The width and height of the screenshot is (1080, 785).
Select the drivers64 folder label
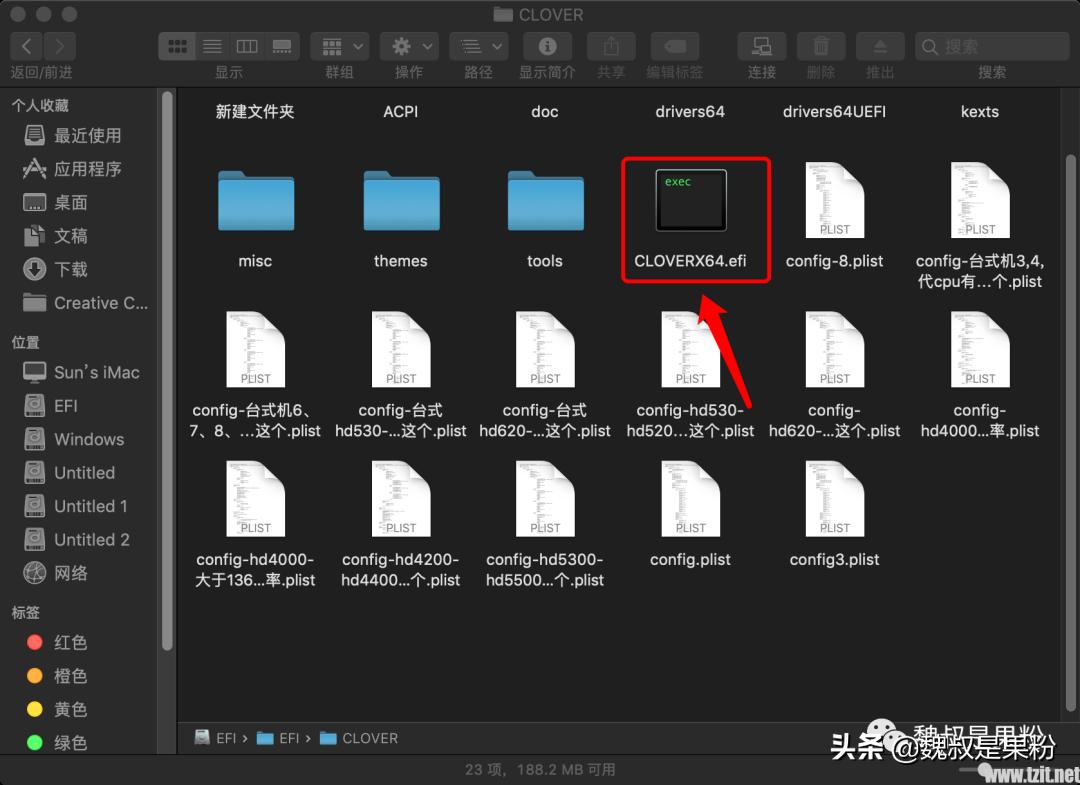point(690,112)
